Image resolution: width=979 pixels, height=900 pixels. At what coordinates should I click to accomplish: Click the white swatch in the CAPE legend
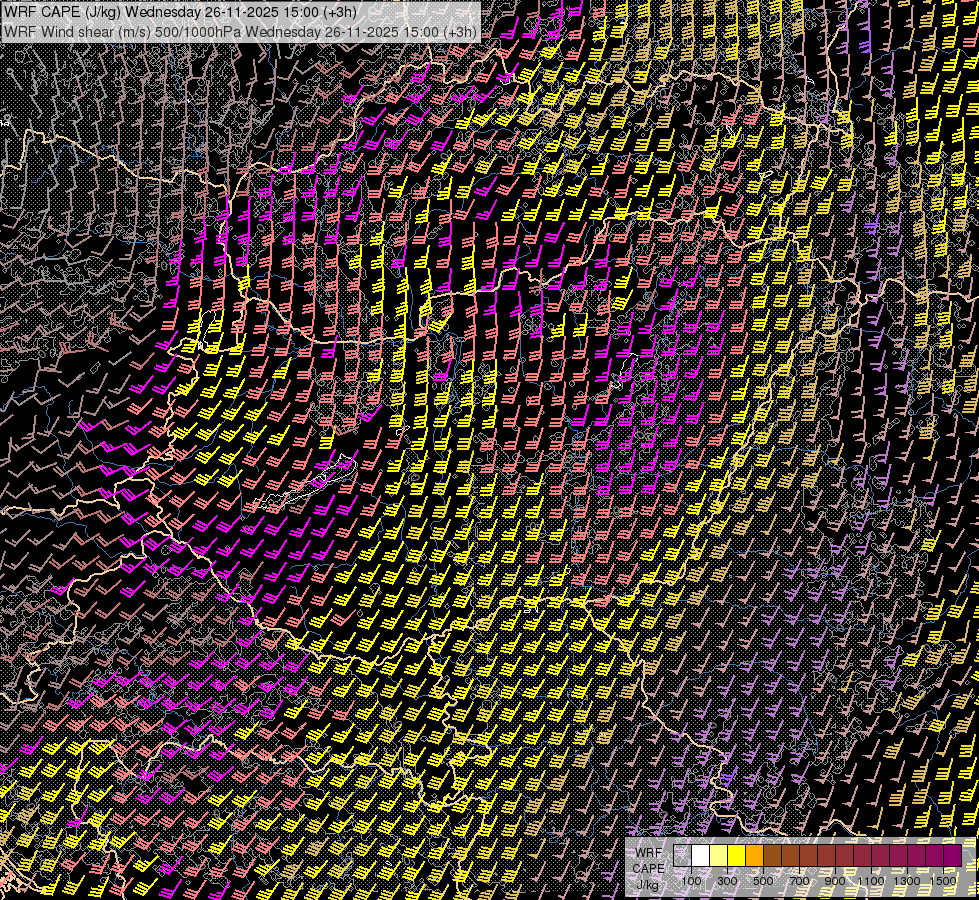click(701, 856)
